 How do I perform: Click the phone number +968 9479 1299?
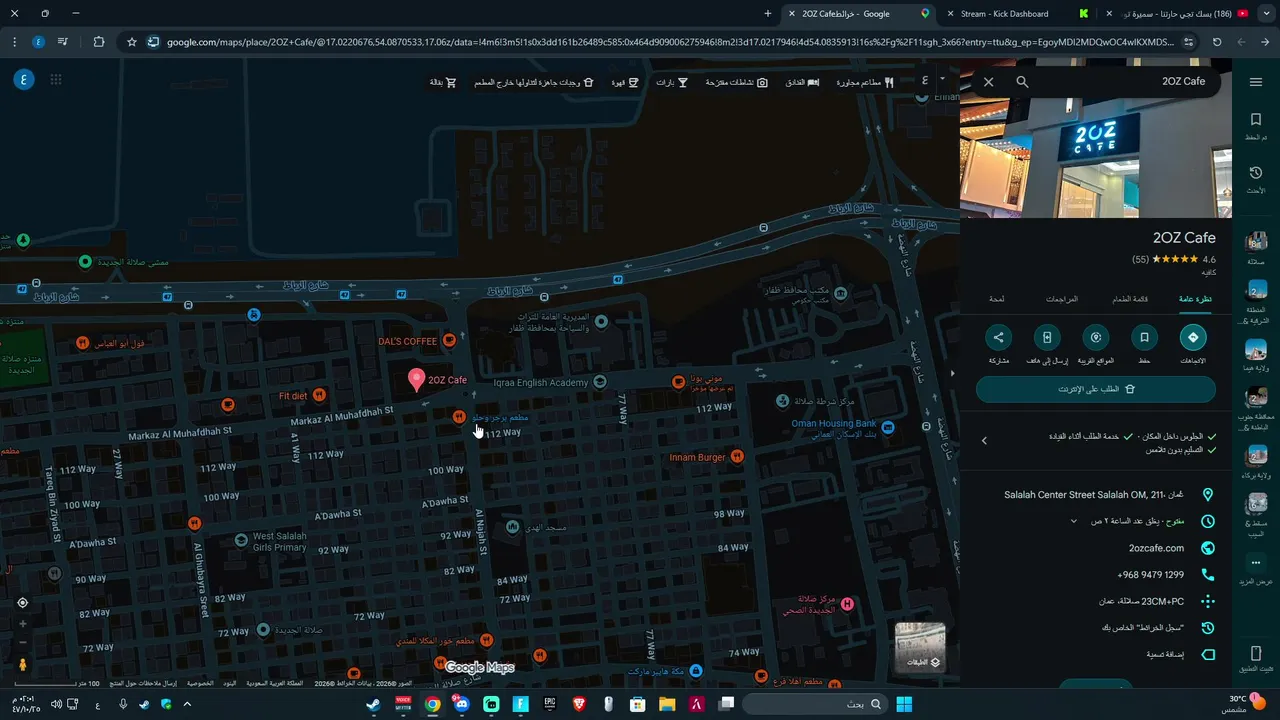1151,575
